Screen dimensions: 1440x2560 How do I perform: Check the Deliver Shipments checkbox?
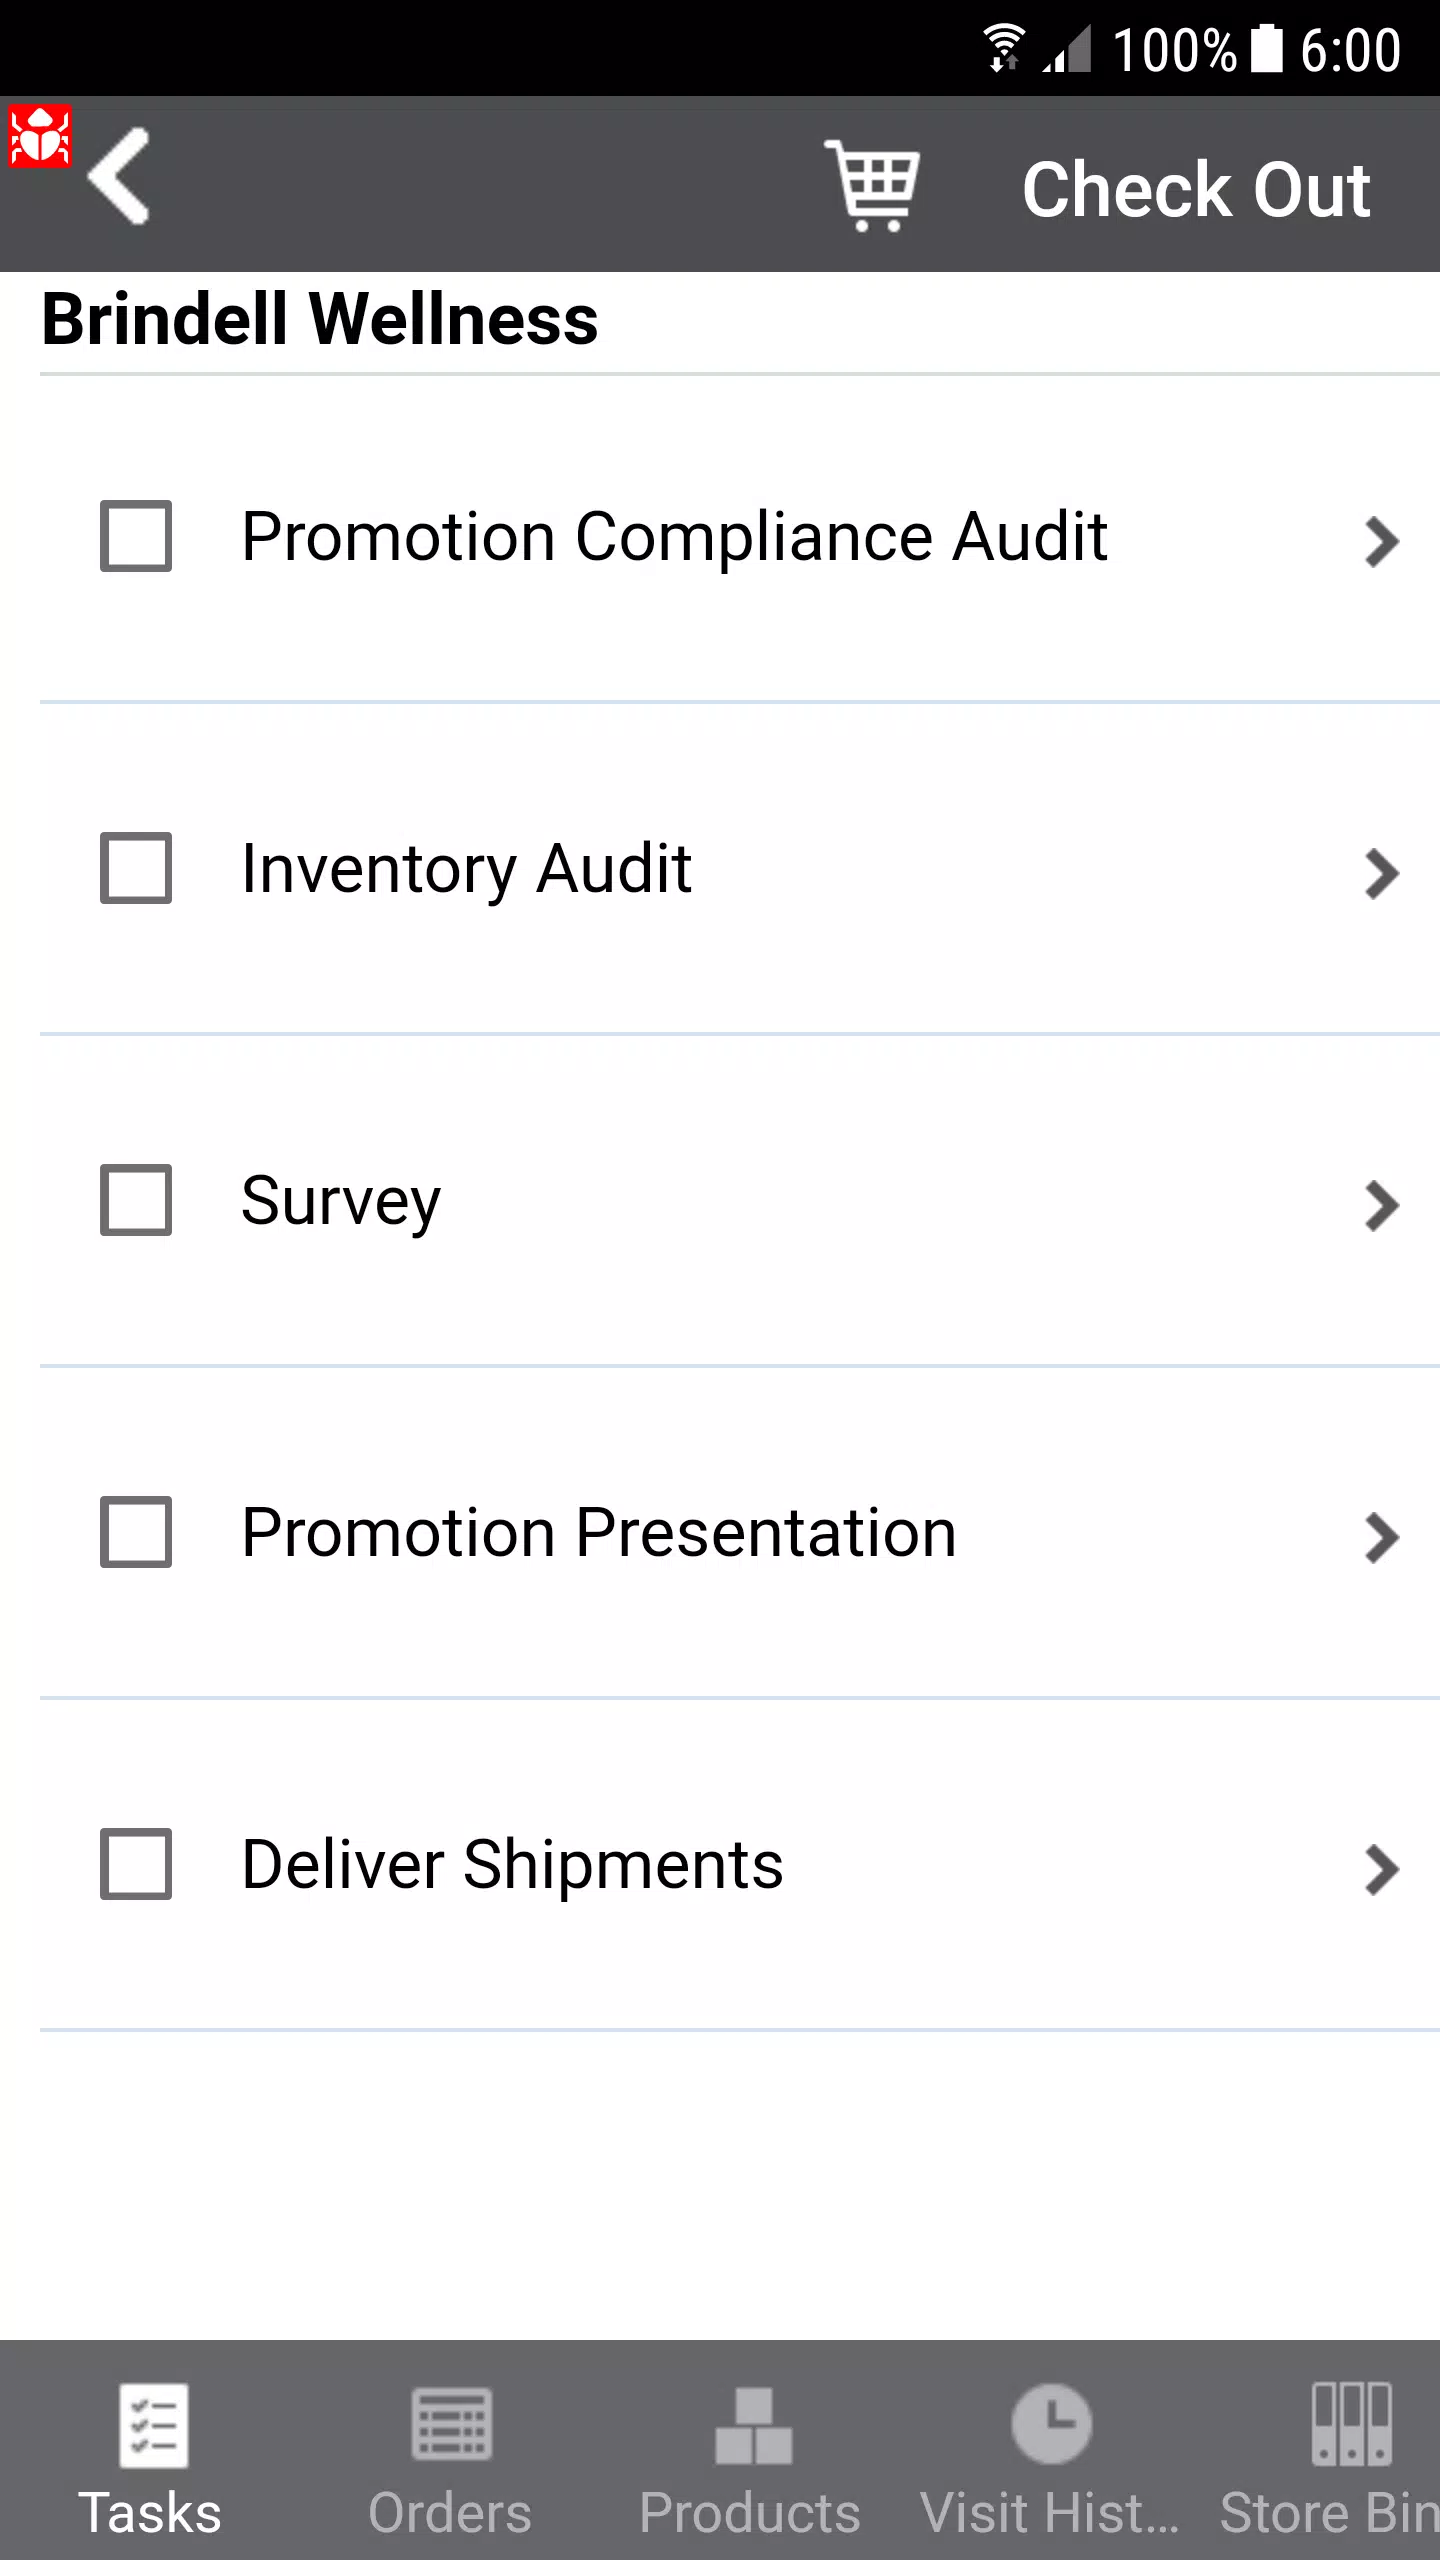(x=136, y=1864)
